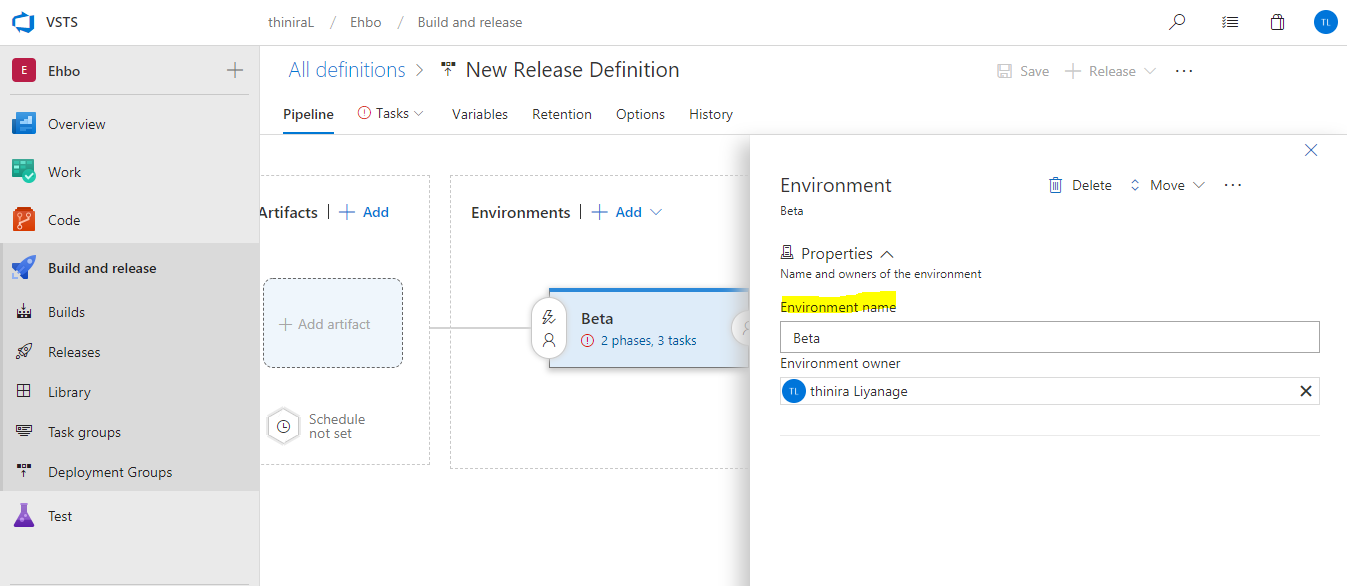The width and height of the screenshot is (1347, 586).
Task: Open Overview from sidebar
Action: pos(76,124)
